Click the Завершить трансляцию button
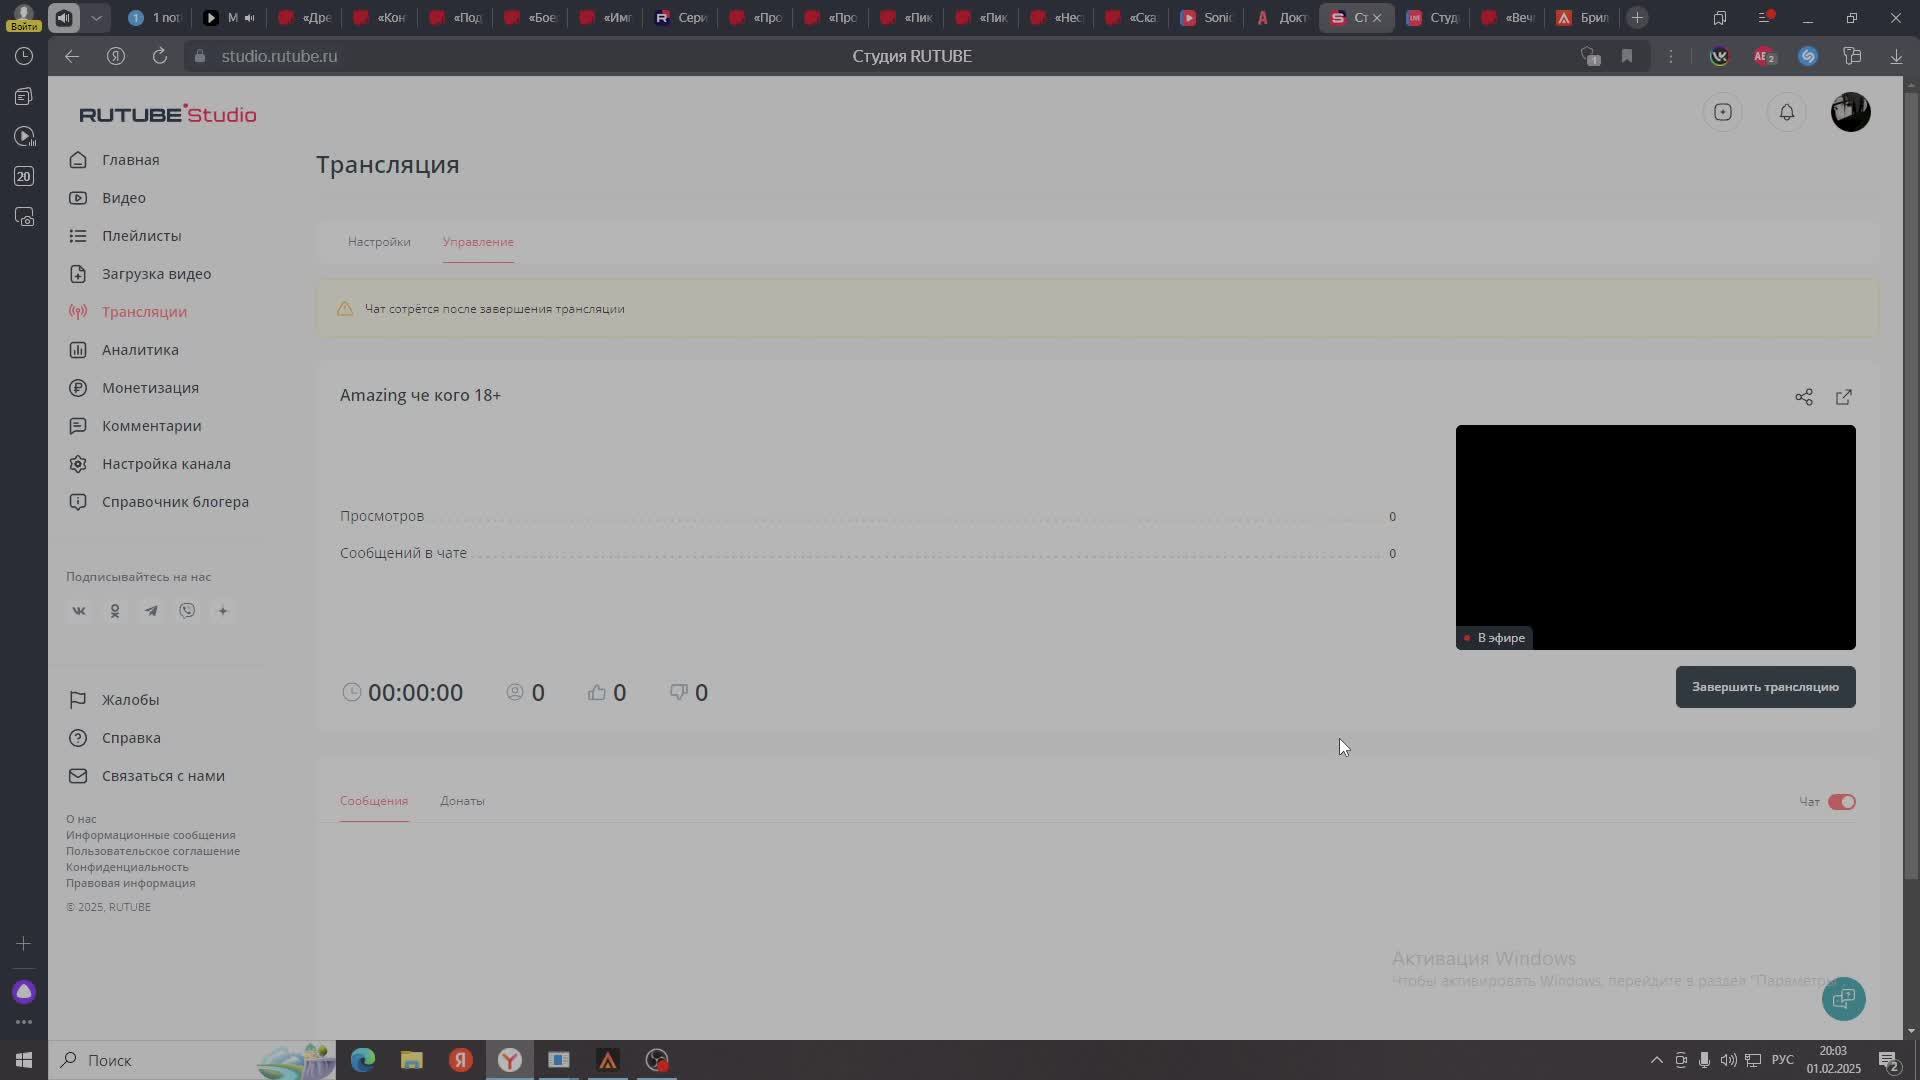Image resolution: width=1920 pixels, height=1080 pixels. [x=1765, y=687]
